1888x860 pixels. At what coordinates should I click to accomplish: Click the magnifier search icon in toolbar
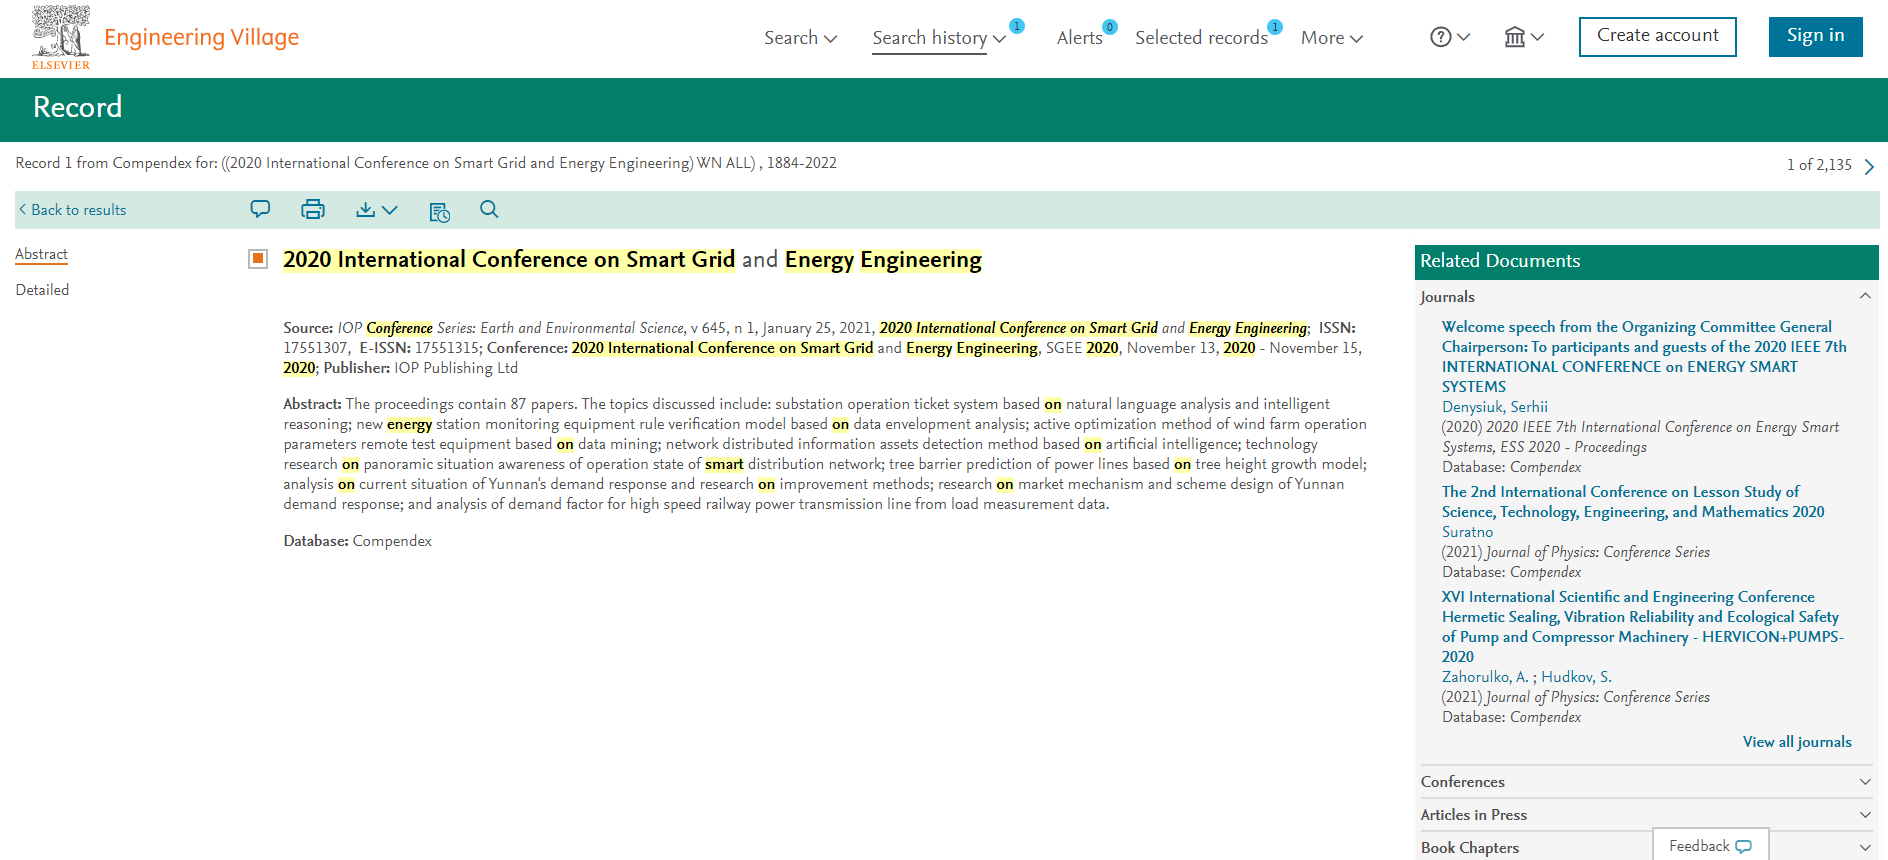tap(489, 209)
